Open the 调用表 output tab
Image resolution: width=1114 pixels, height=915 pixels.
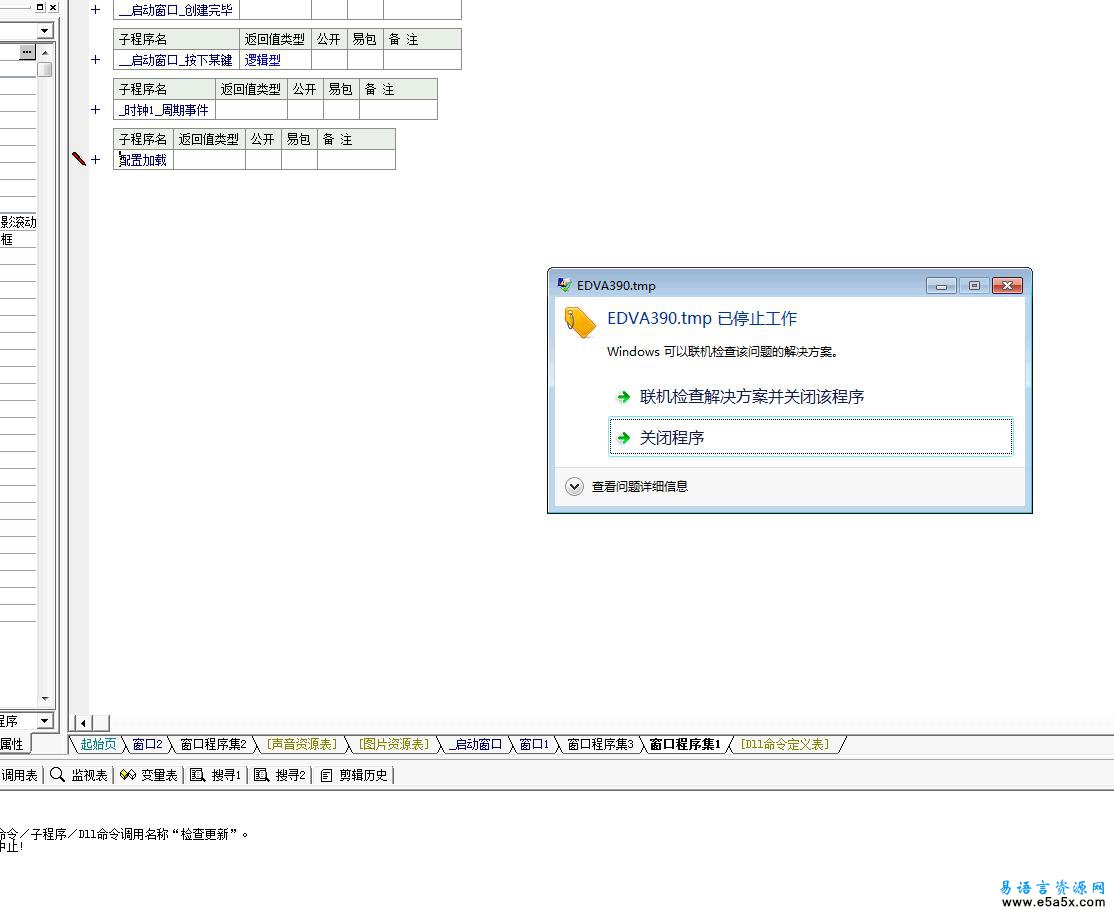pyautogui.click(x=19, y=775)
